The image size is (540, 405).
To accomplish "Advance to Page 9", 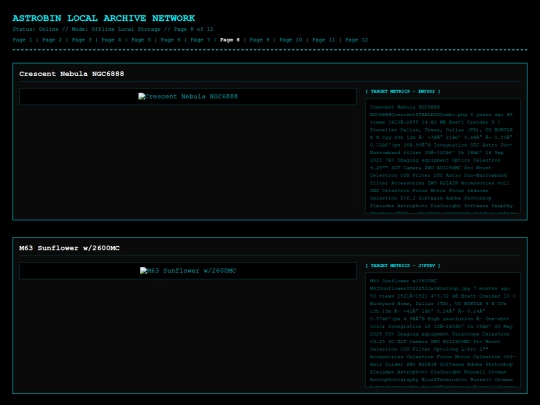I will [259, 40].
